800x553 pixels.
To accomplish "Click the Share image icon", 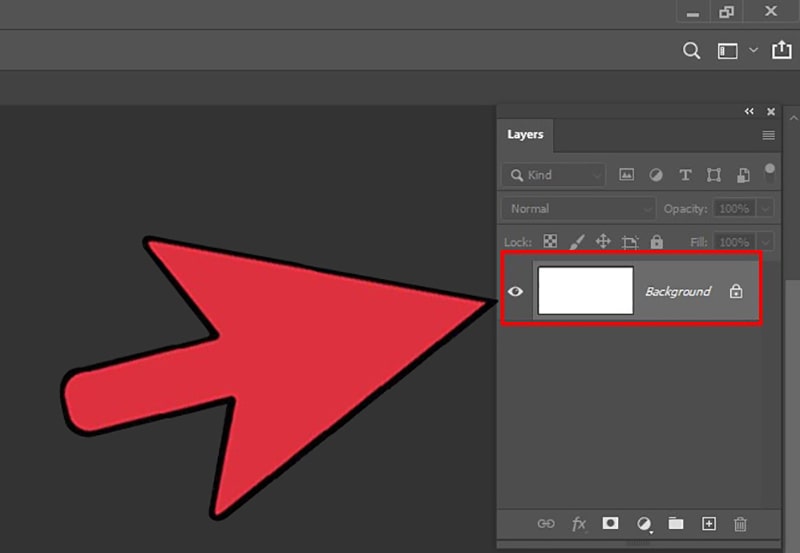I will pos(781,50).
